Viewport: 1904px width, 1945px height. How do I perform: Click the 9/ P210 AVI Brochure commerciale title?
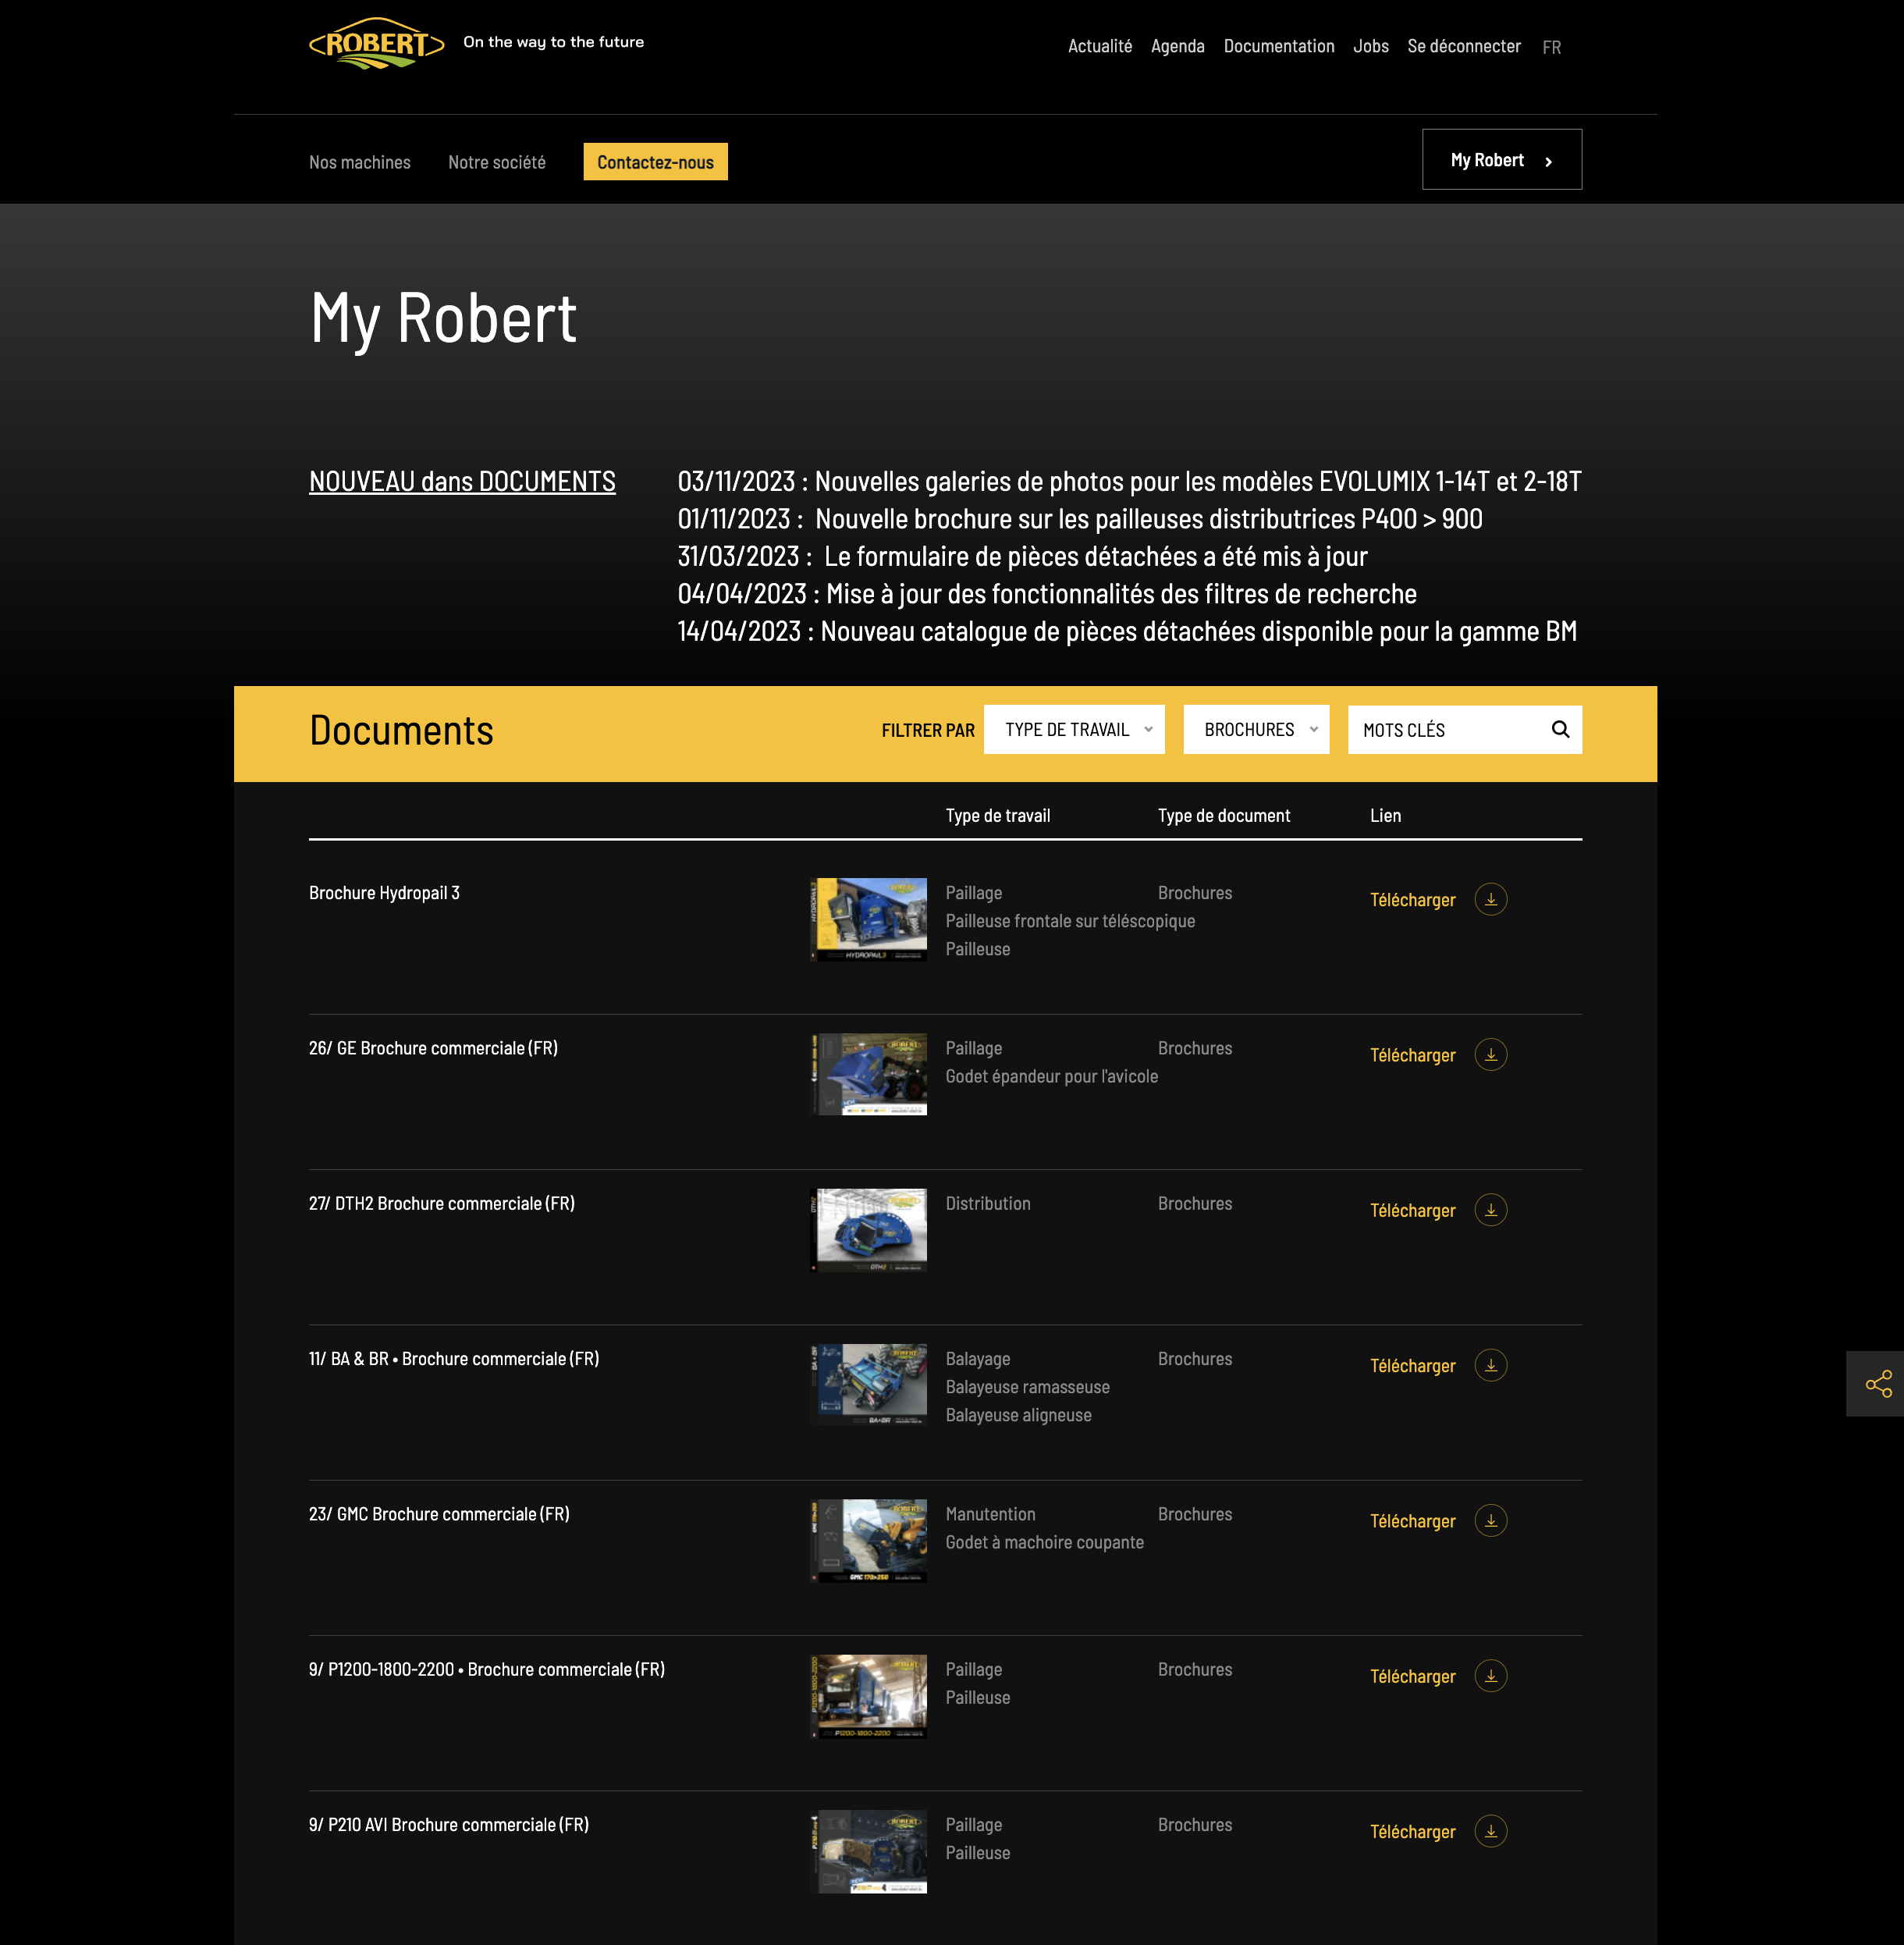[449, 1825]
